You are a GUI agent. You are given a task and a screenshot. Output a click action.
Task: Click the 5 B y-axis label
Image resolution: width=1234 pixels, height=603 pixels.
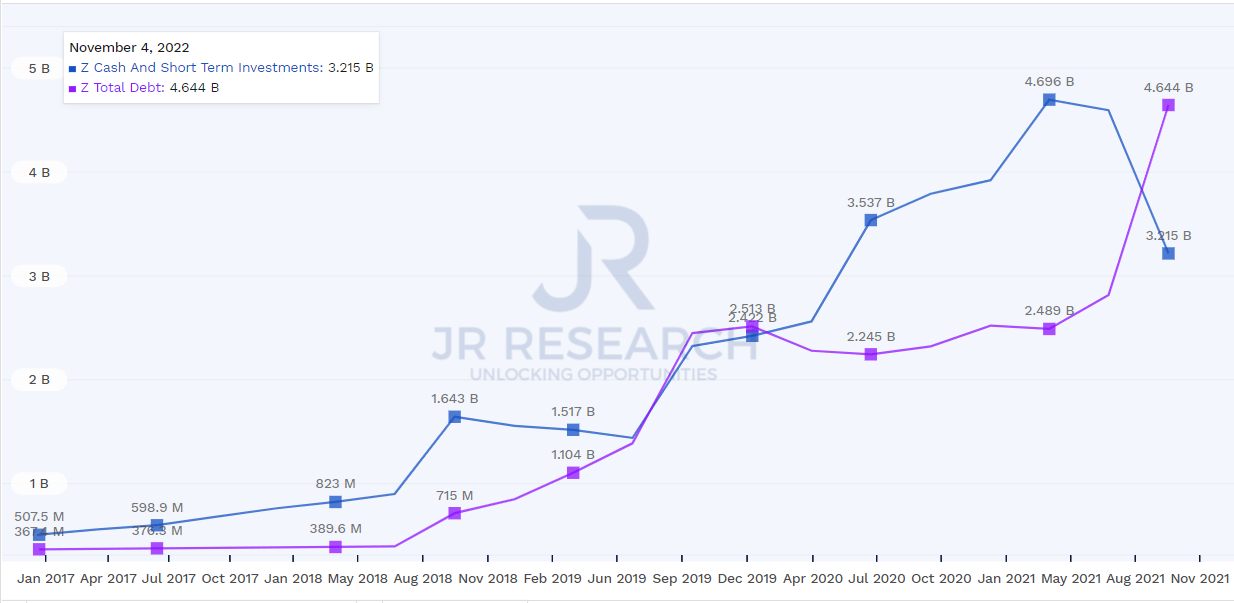pyautogui.click(x=38, y=68)
